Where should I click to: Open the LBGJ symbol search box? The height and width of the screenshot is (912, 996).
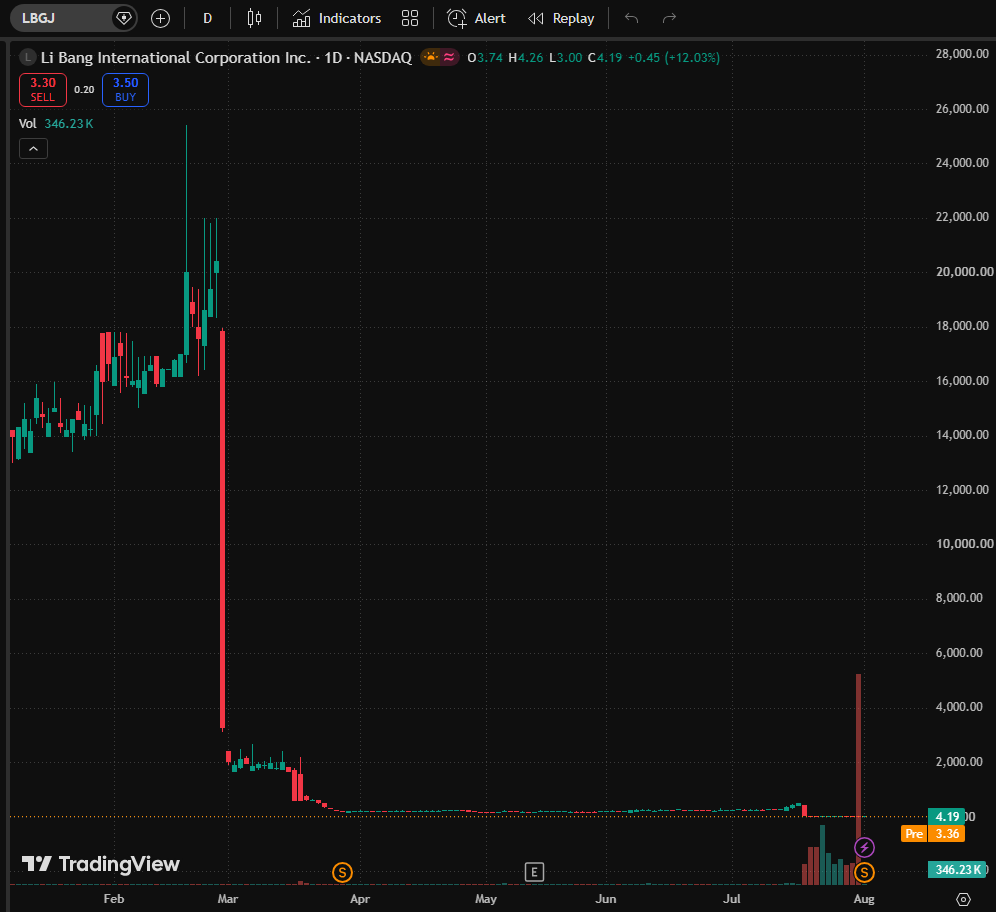coord(73,18)
